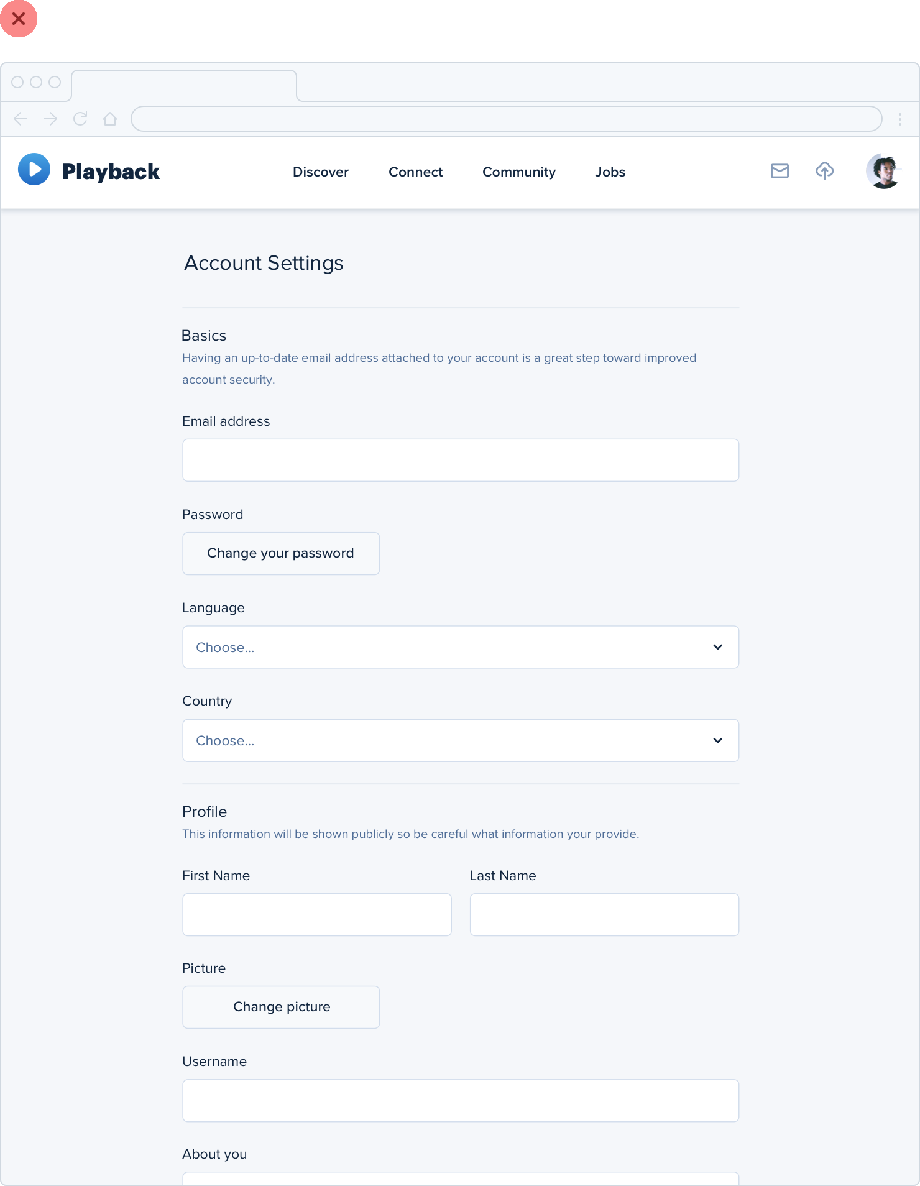Click the Change picture button
The width and height of the screenshot is (920, 1186).
click(x=281, y=1007)
